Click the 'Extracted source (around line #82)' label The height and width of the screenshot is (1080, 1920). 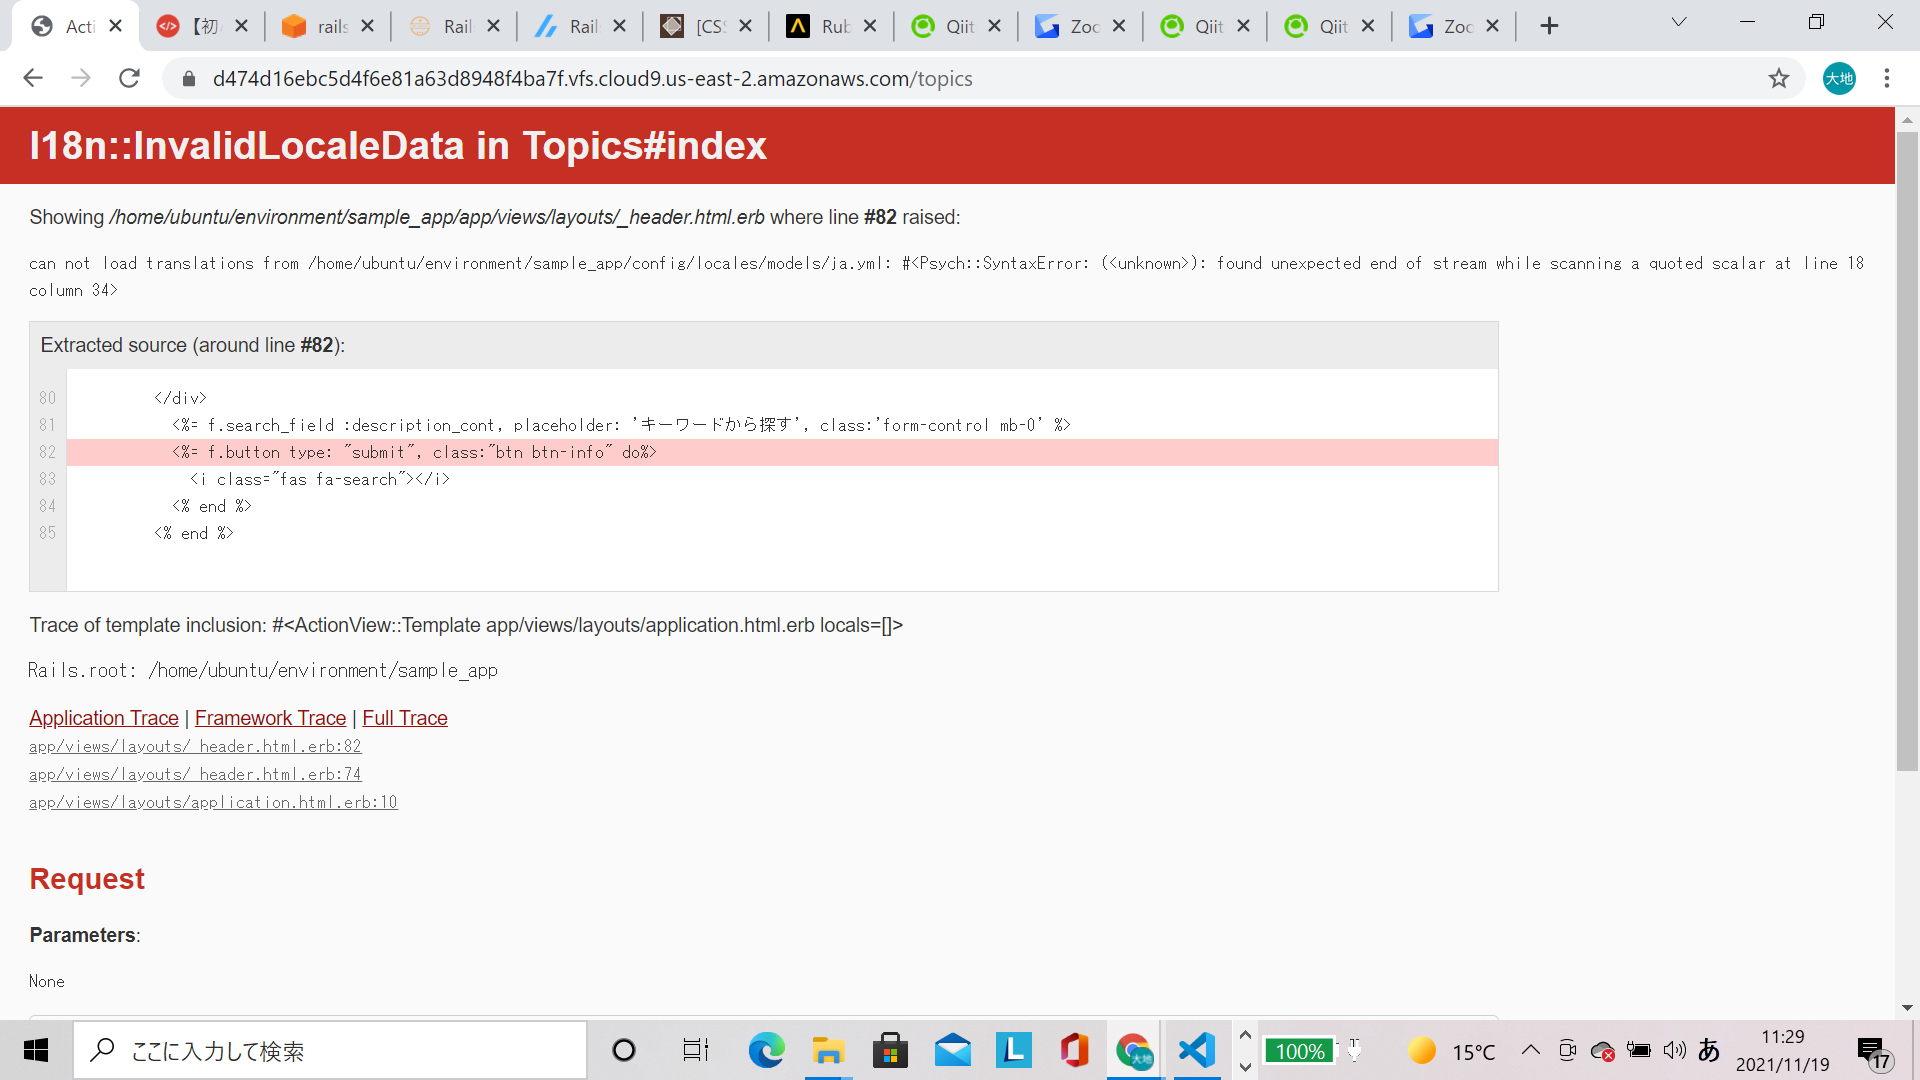tap(193, 345)
